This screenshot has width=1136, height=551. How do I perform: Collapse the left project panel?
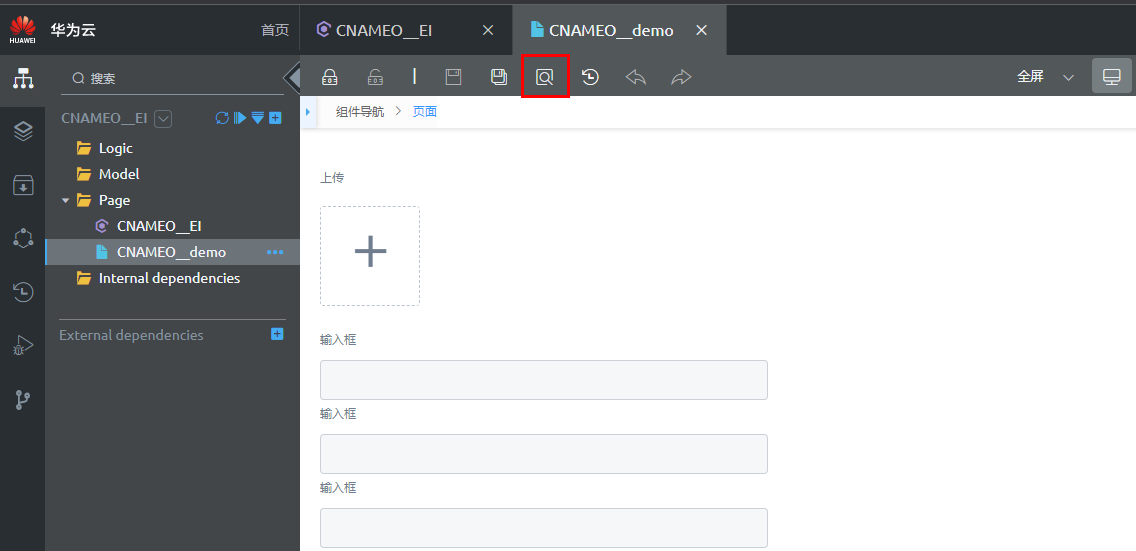pos(292,77)
